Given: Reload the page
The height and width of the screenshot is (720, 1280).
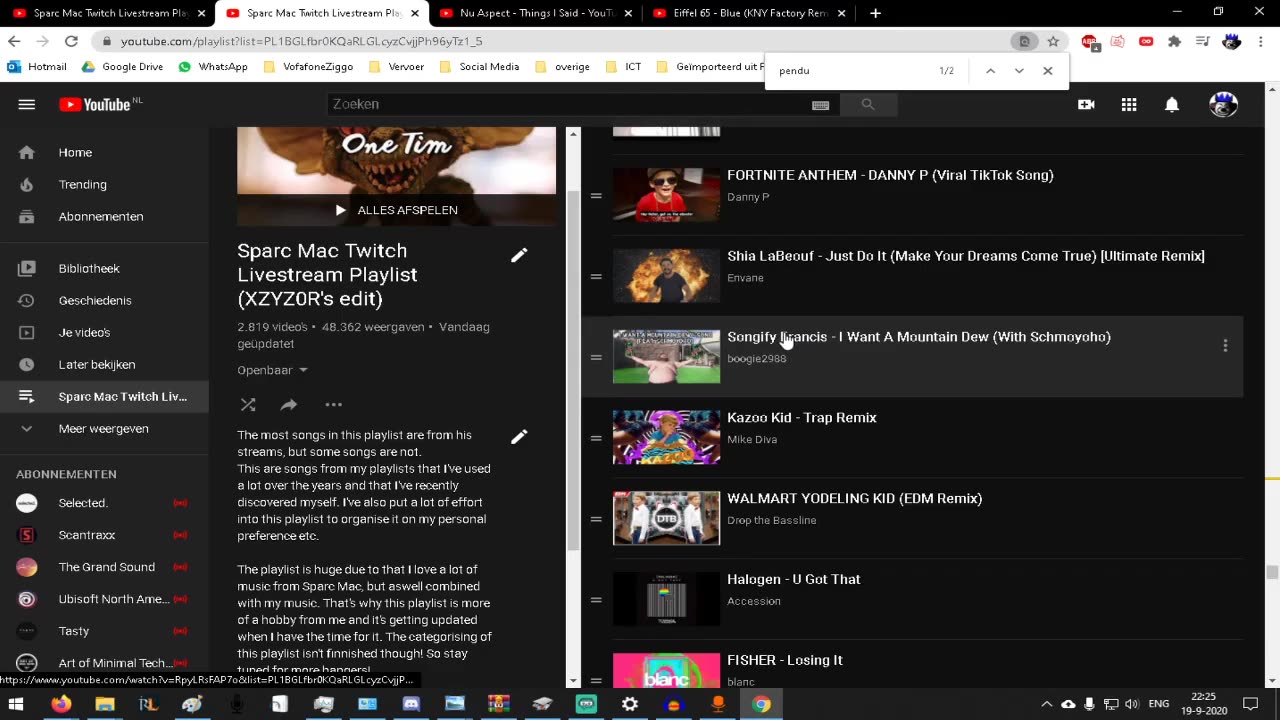Looking at the screenshot, I should tap(71, 41).
